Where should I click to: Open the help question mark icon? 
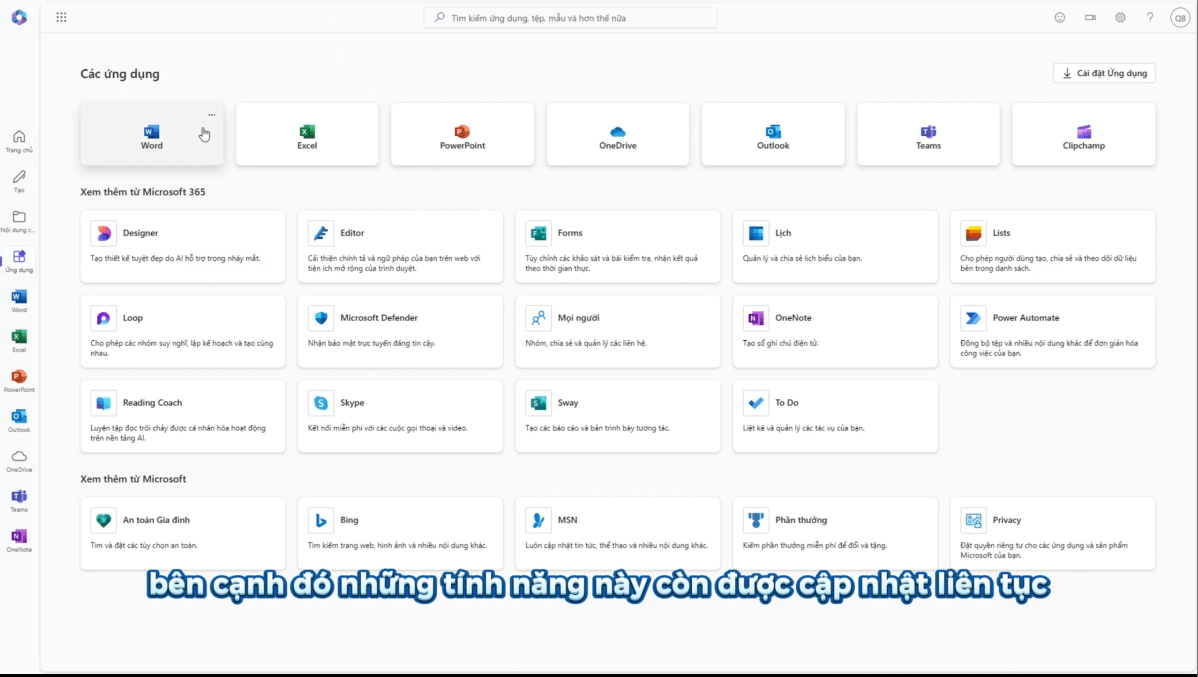pos(1150,18)
